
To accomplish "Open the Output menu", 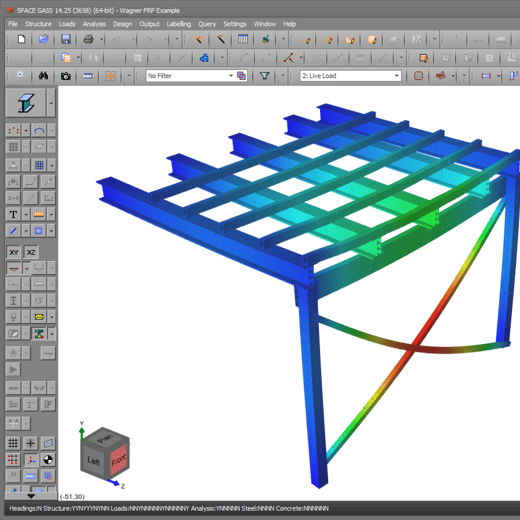I will (x=149, y=24).
